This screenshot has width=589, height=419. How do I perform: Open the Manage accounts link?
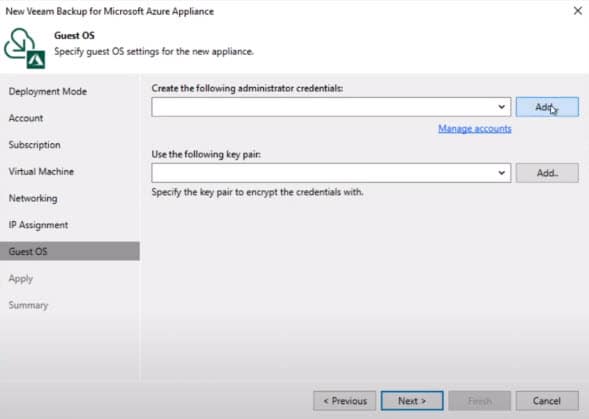click(475, 129)
